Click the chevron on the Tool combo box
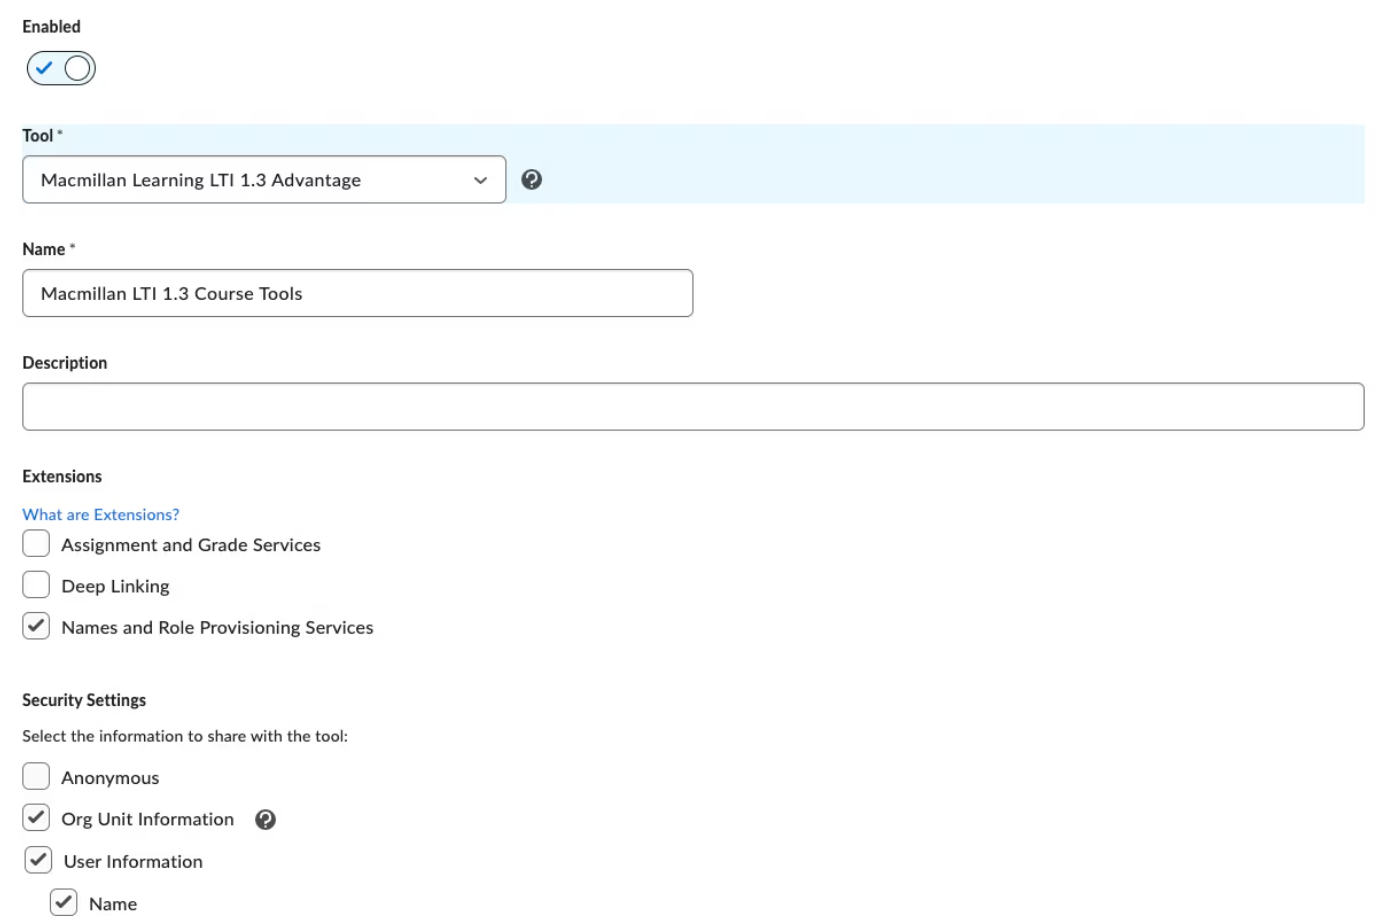The height and width of the screenshot is (916, 1378). click(x=480, y=180)
